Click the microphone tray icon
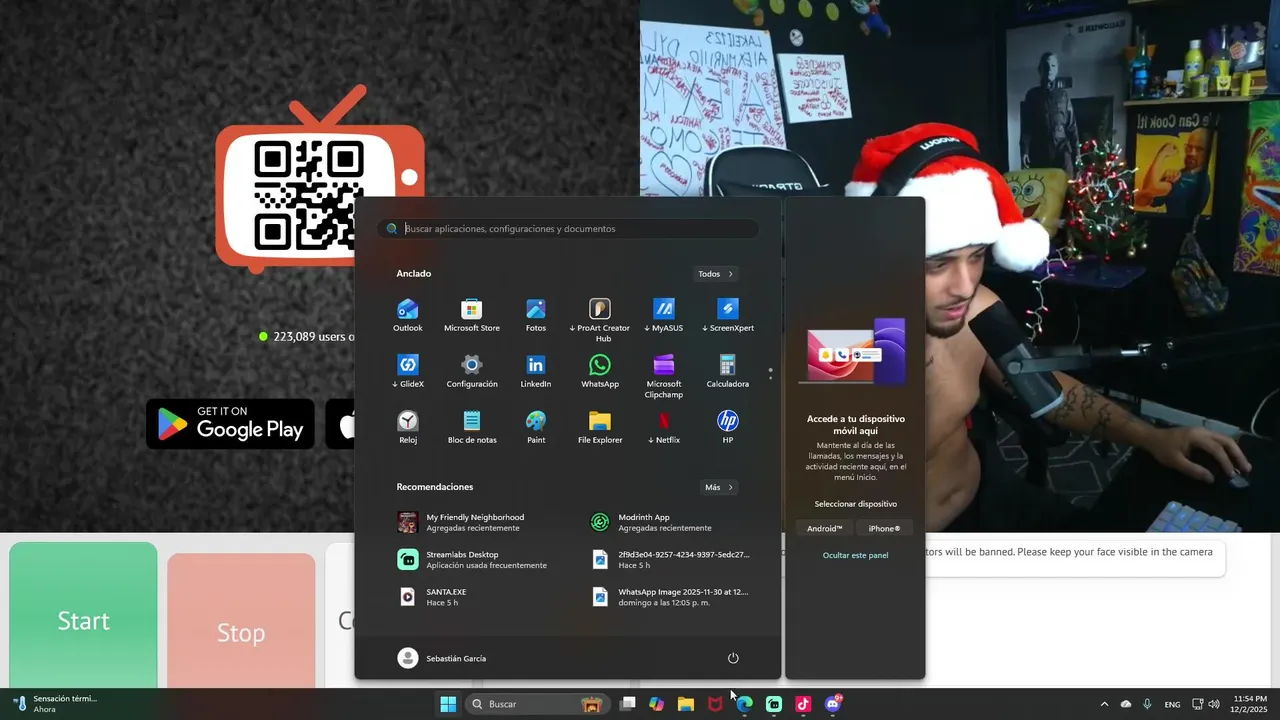1280x720 pixels. [1147, 704]
